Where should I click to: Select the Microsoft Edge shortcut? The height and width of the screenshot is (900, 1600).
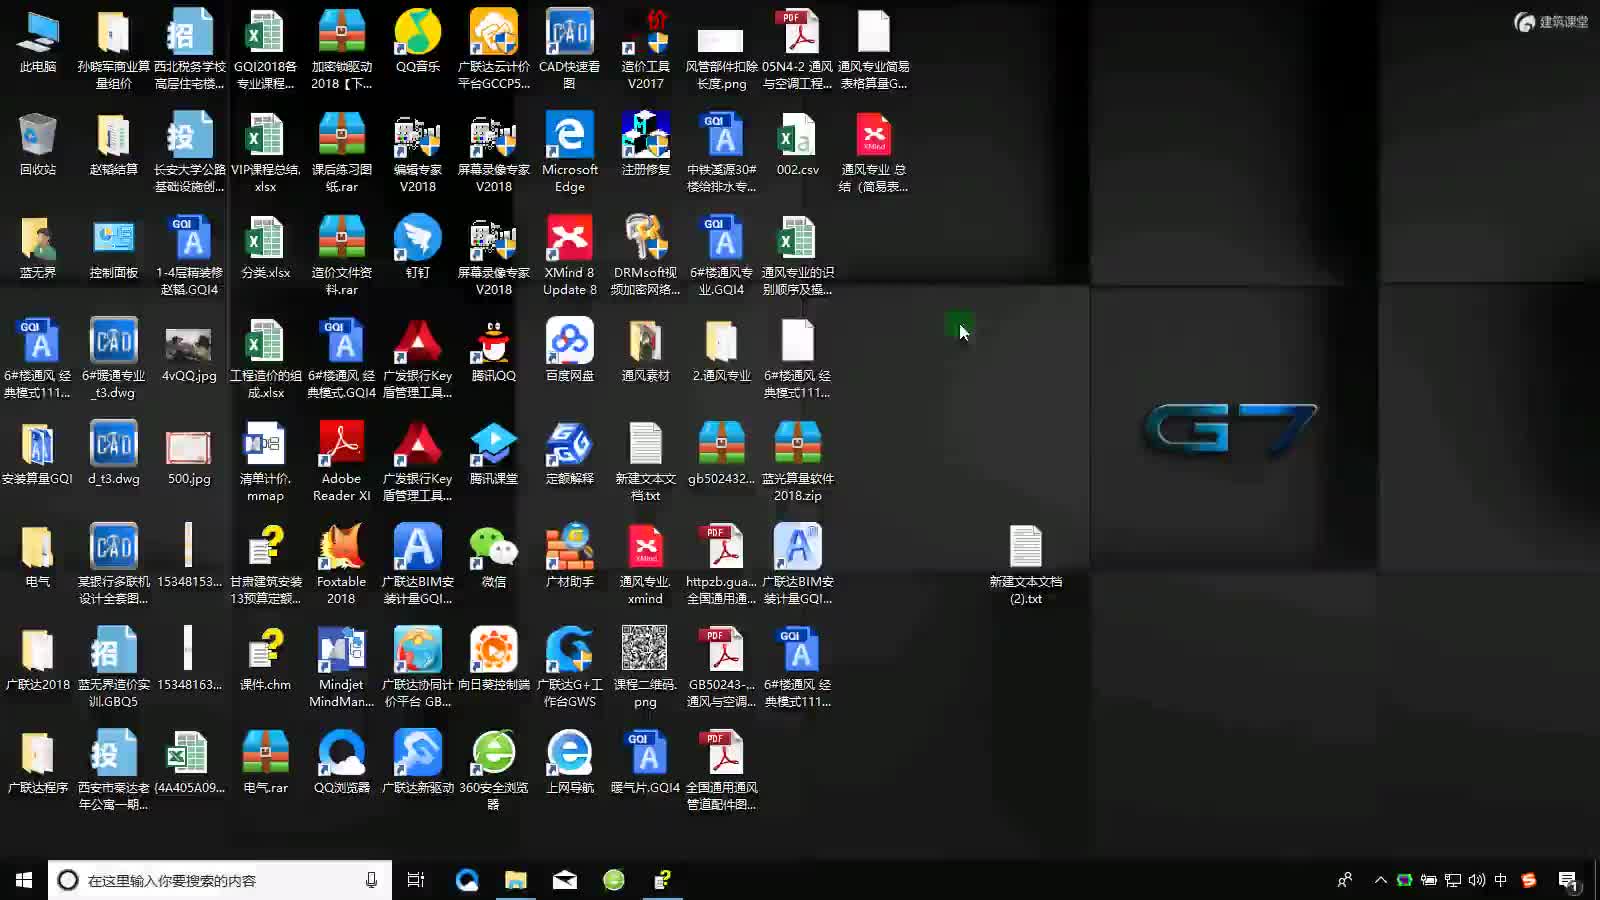pyautogui.click(x=570, y=153)
